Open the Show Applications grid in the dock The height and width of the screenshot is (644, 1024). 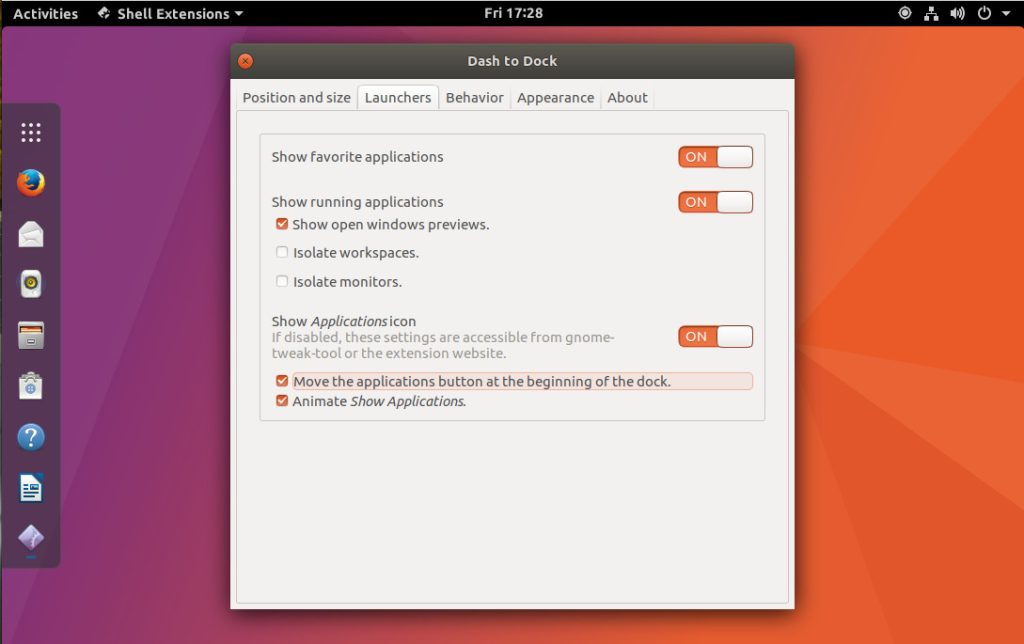(31, 132)
